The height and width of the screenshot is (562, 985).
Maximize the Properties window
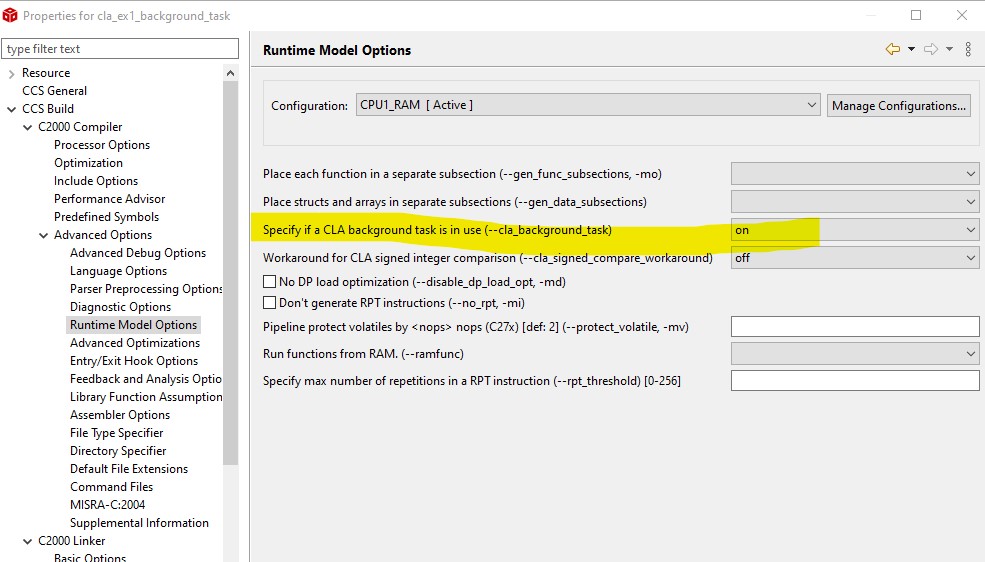pyautogui.click(x=917, y=15)
